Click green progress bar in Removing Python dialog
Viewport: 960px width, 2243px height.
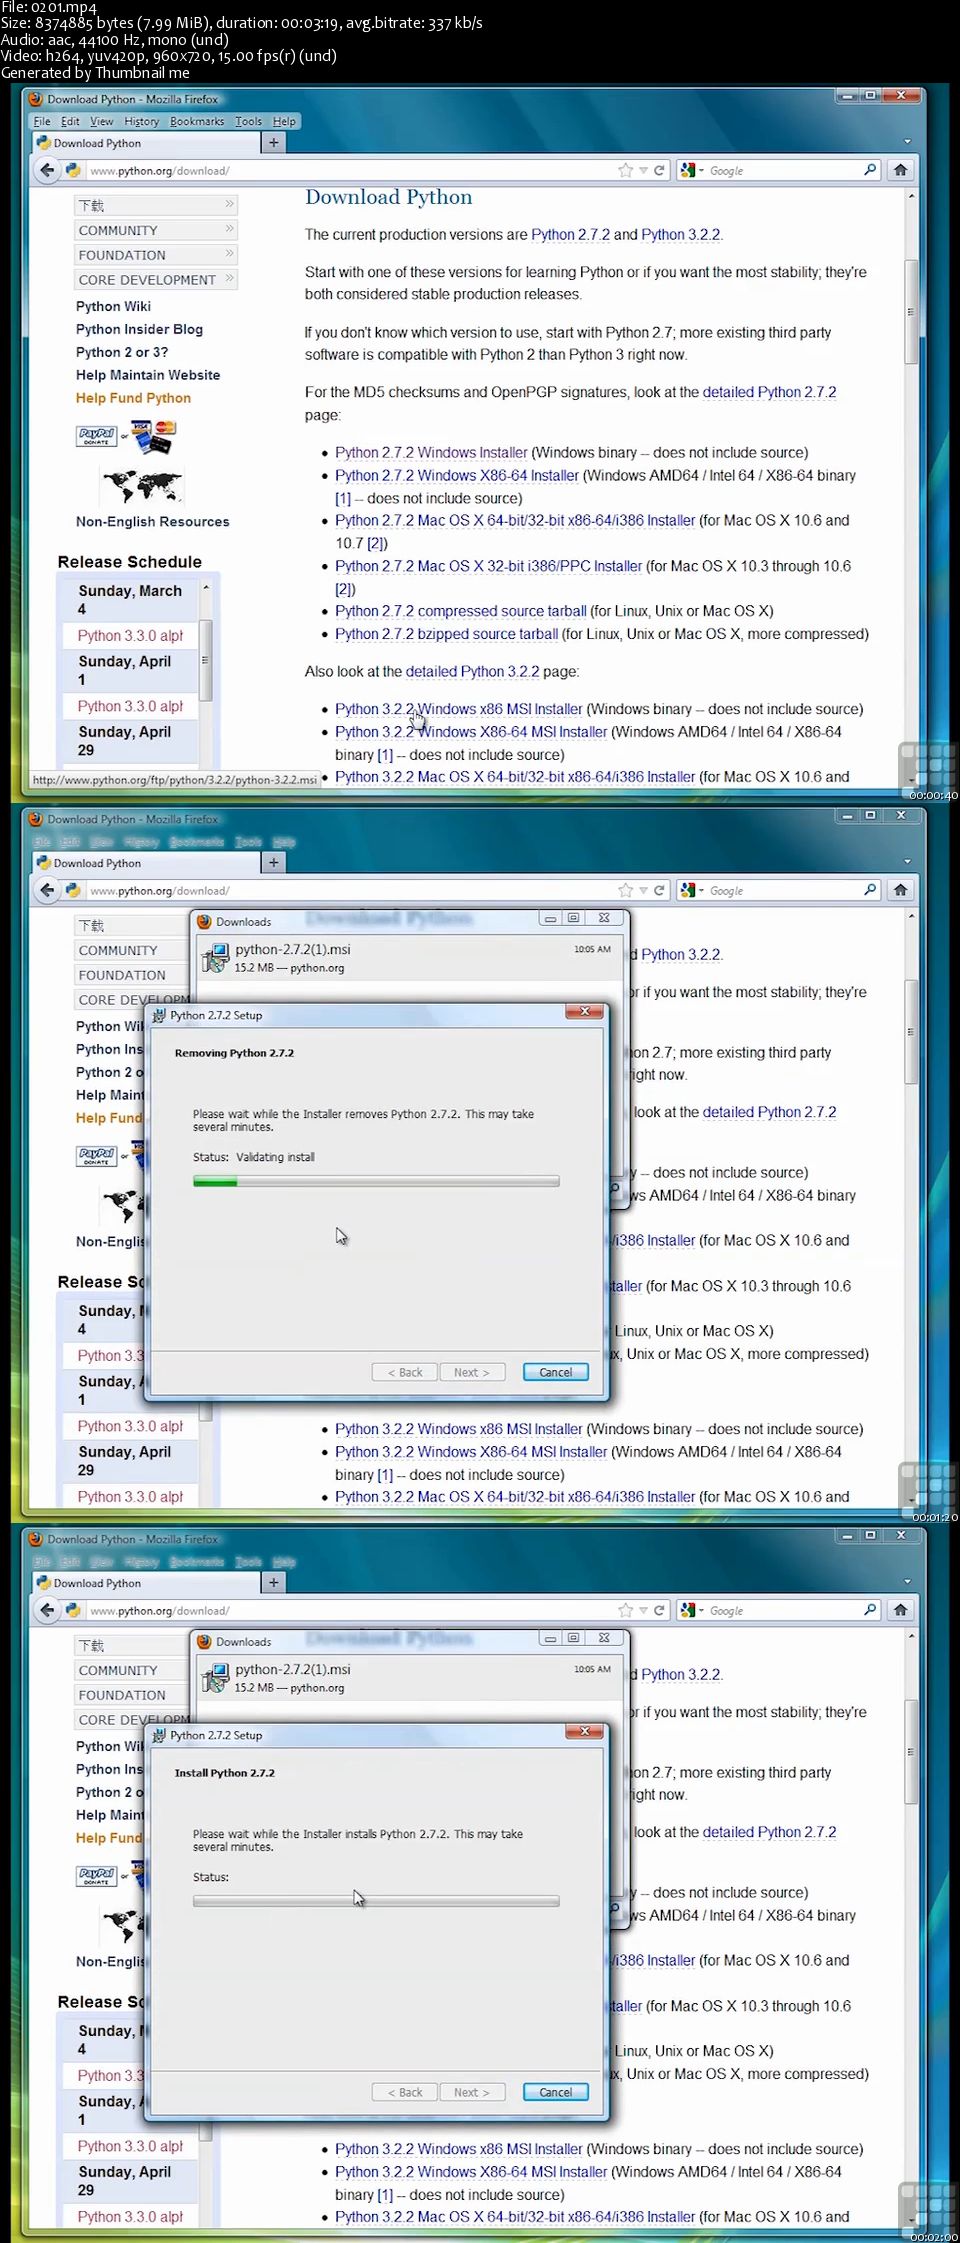click(x=376, y=1182)
